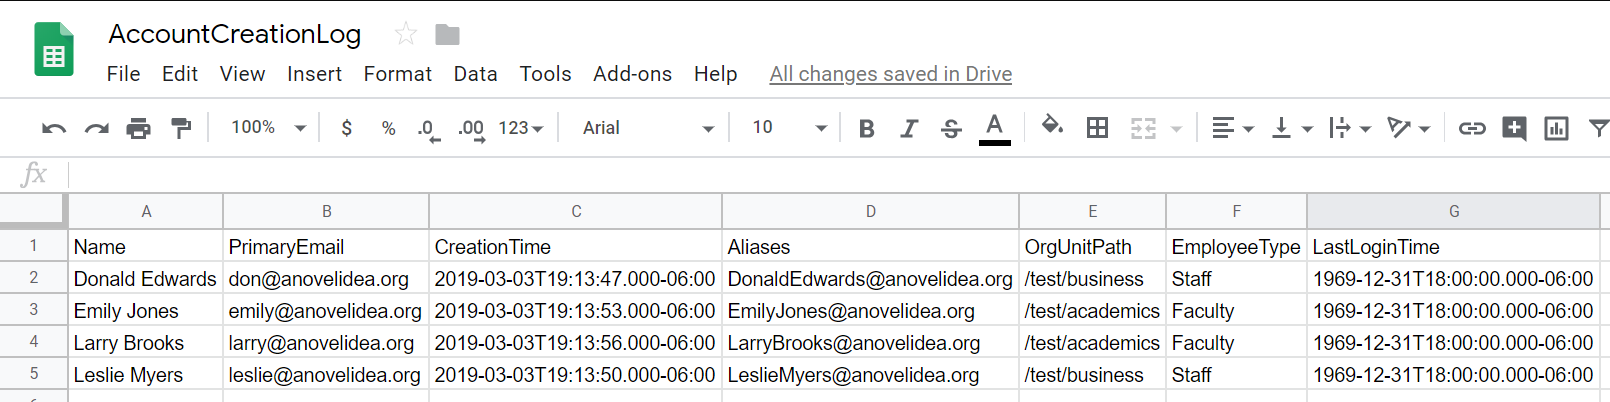The image size is (1610, 402).
Task: Open the font size 10 dropdown
Action: [789, 128]
